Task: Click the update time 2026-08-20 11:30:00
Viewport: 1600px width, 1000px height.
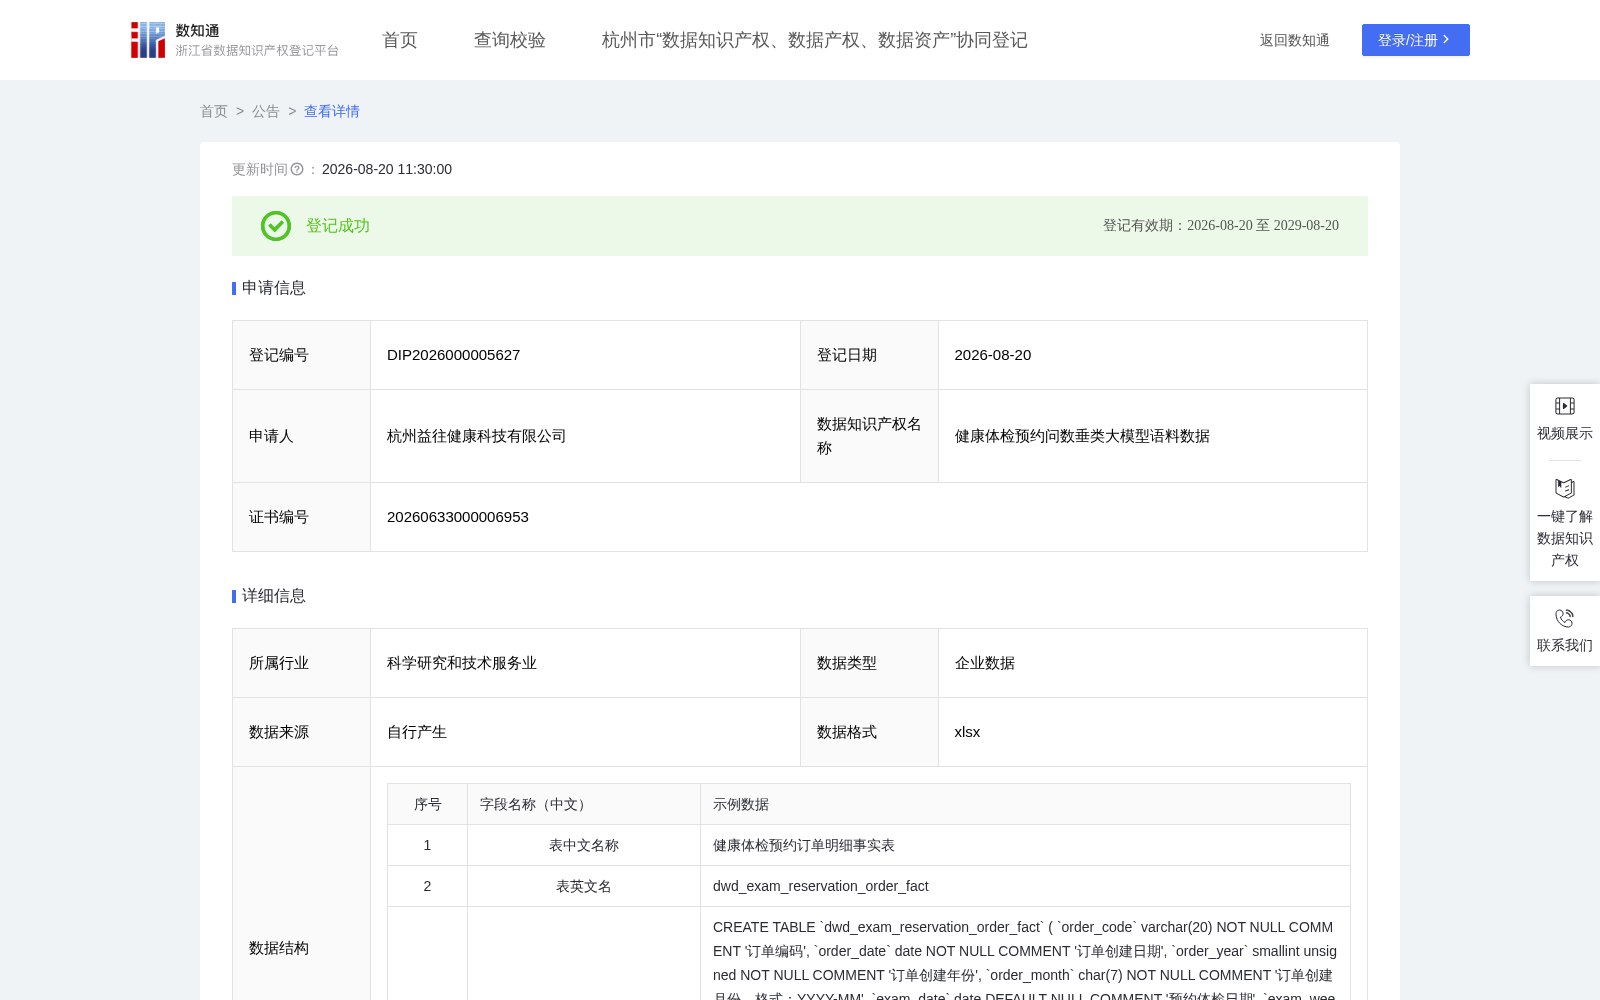Action: coord(387,169)
